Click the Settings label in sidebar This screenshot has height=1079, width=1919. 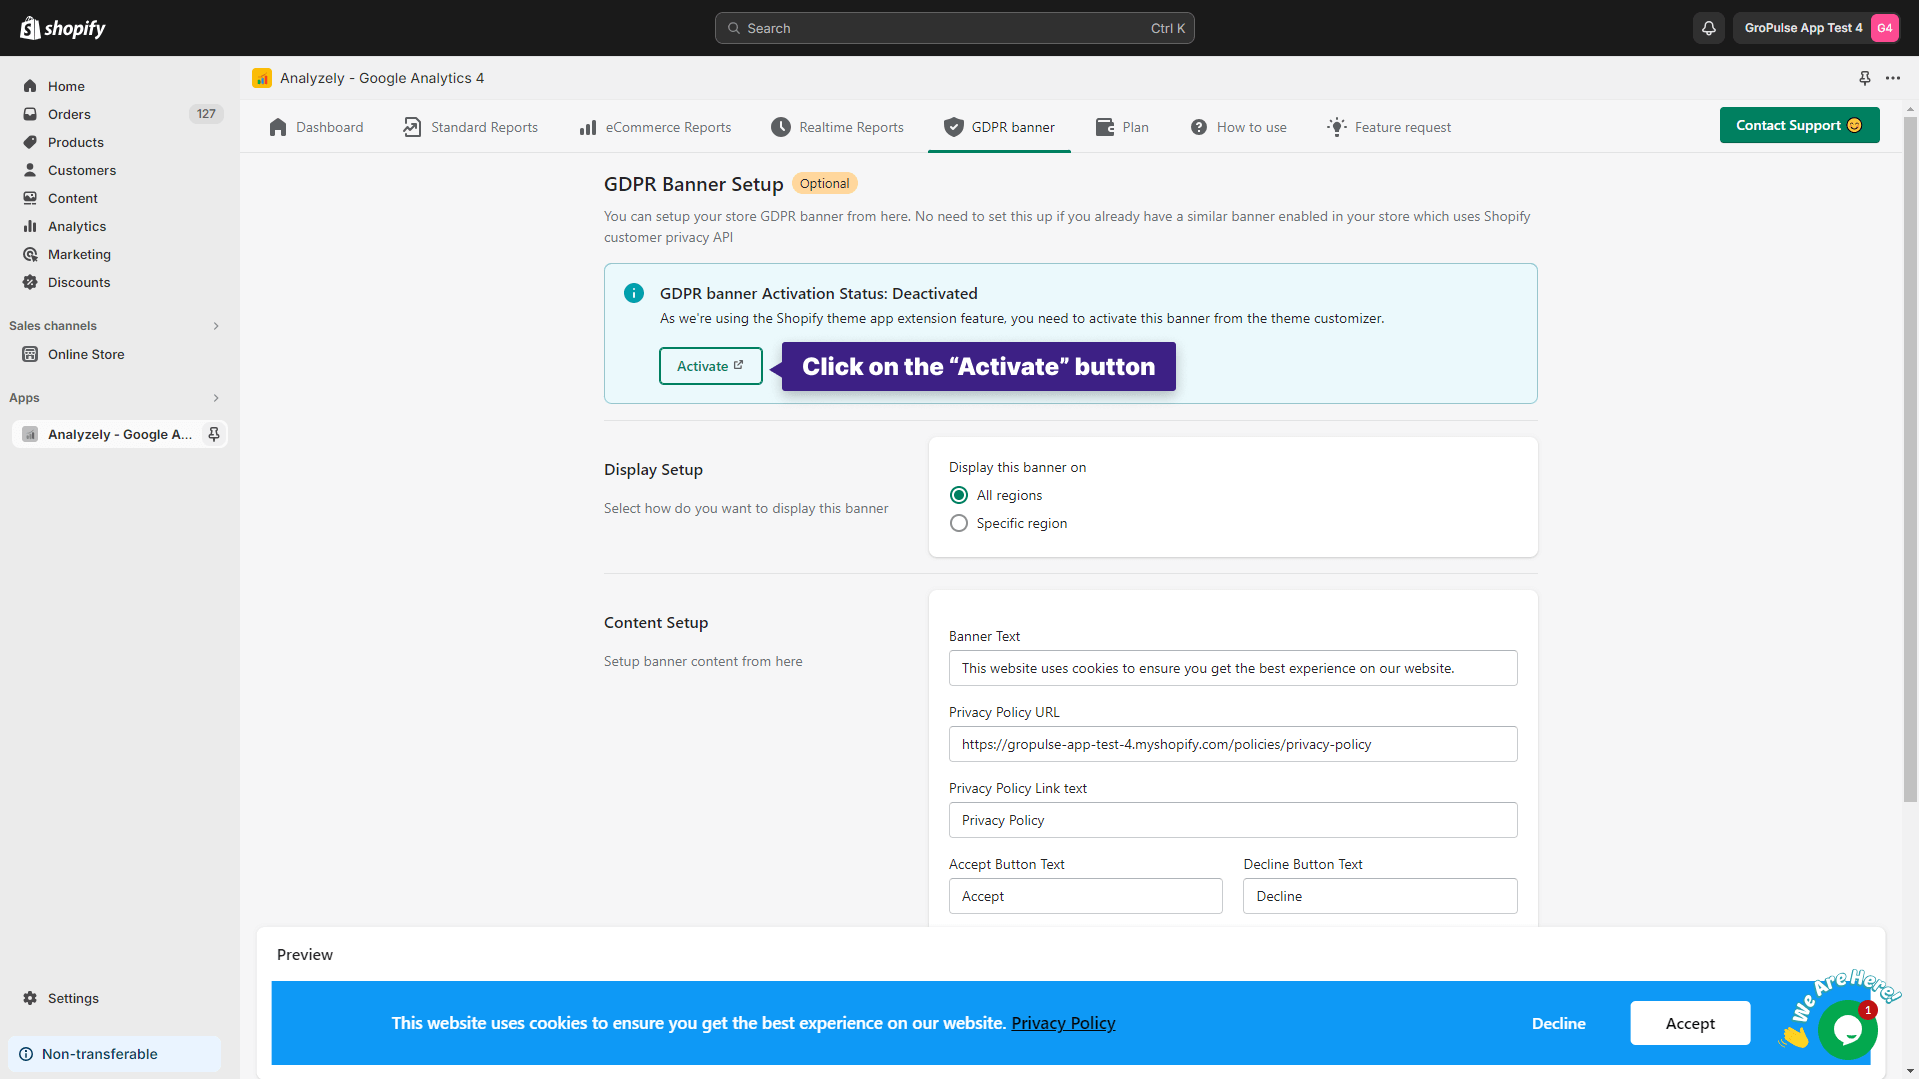(x=73, y=998)
